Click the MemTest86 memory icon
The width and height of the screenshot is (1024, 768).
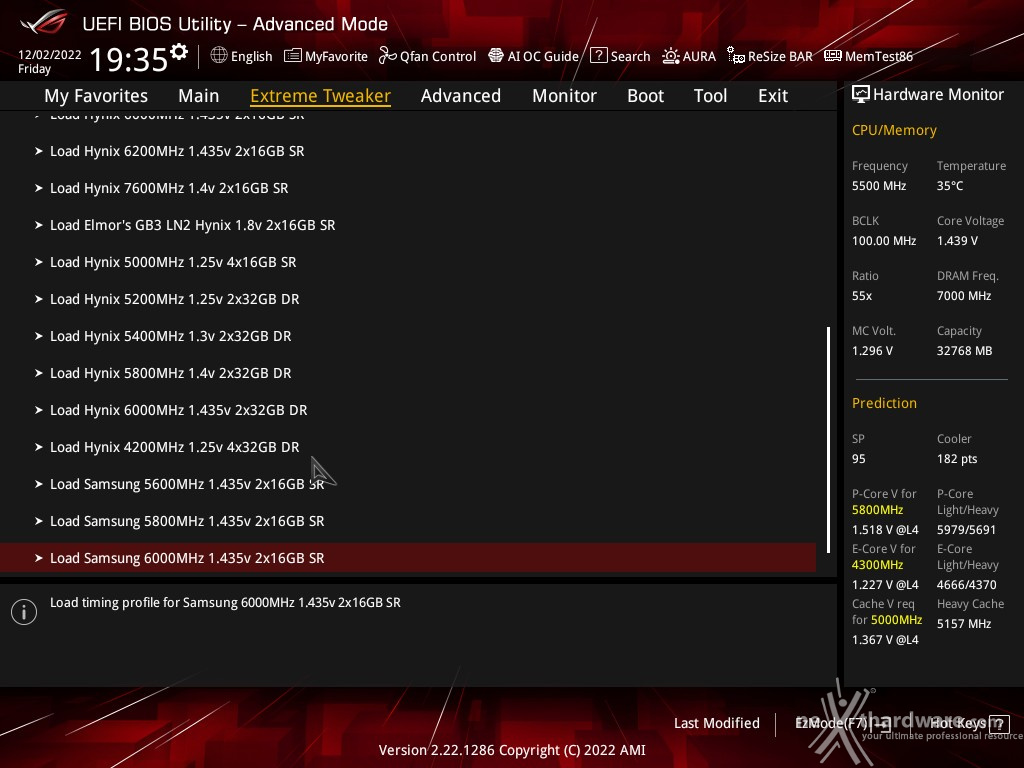tap(833, 56)
